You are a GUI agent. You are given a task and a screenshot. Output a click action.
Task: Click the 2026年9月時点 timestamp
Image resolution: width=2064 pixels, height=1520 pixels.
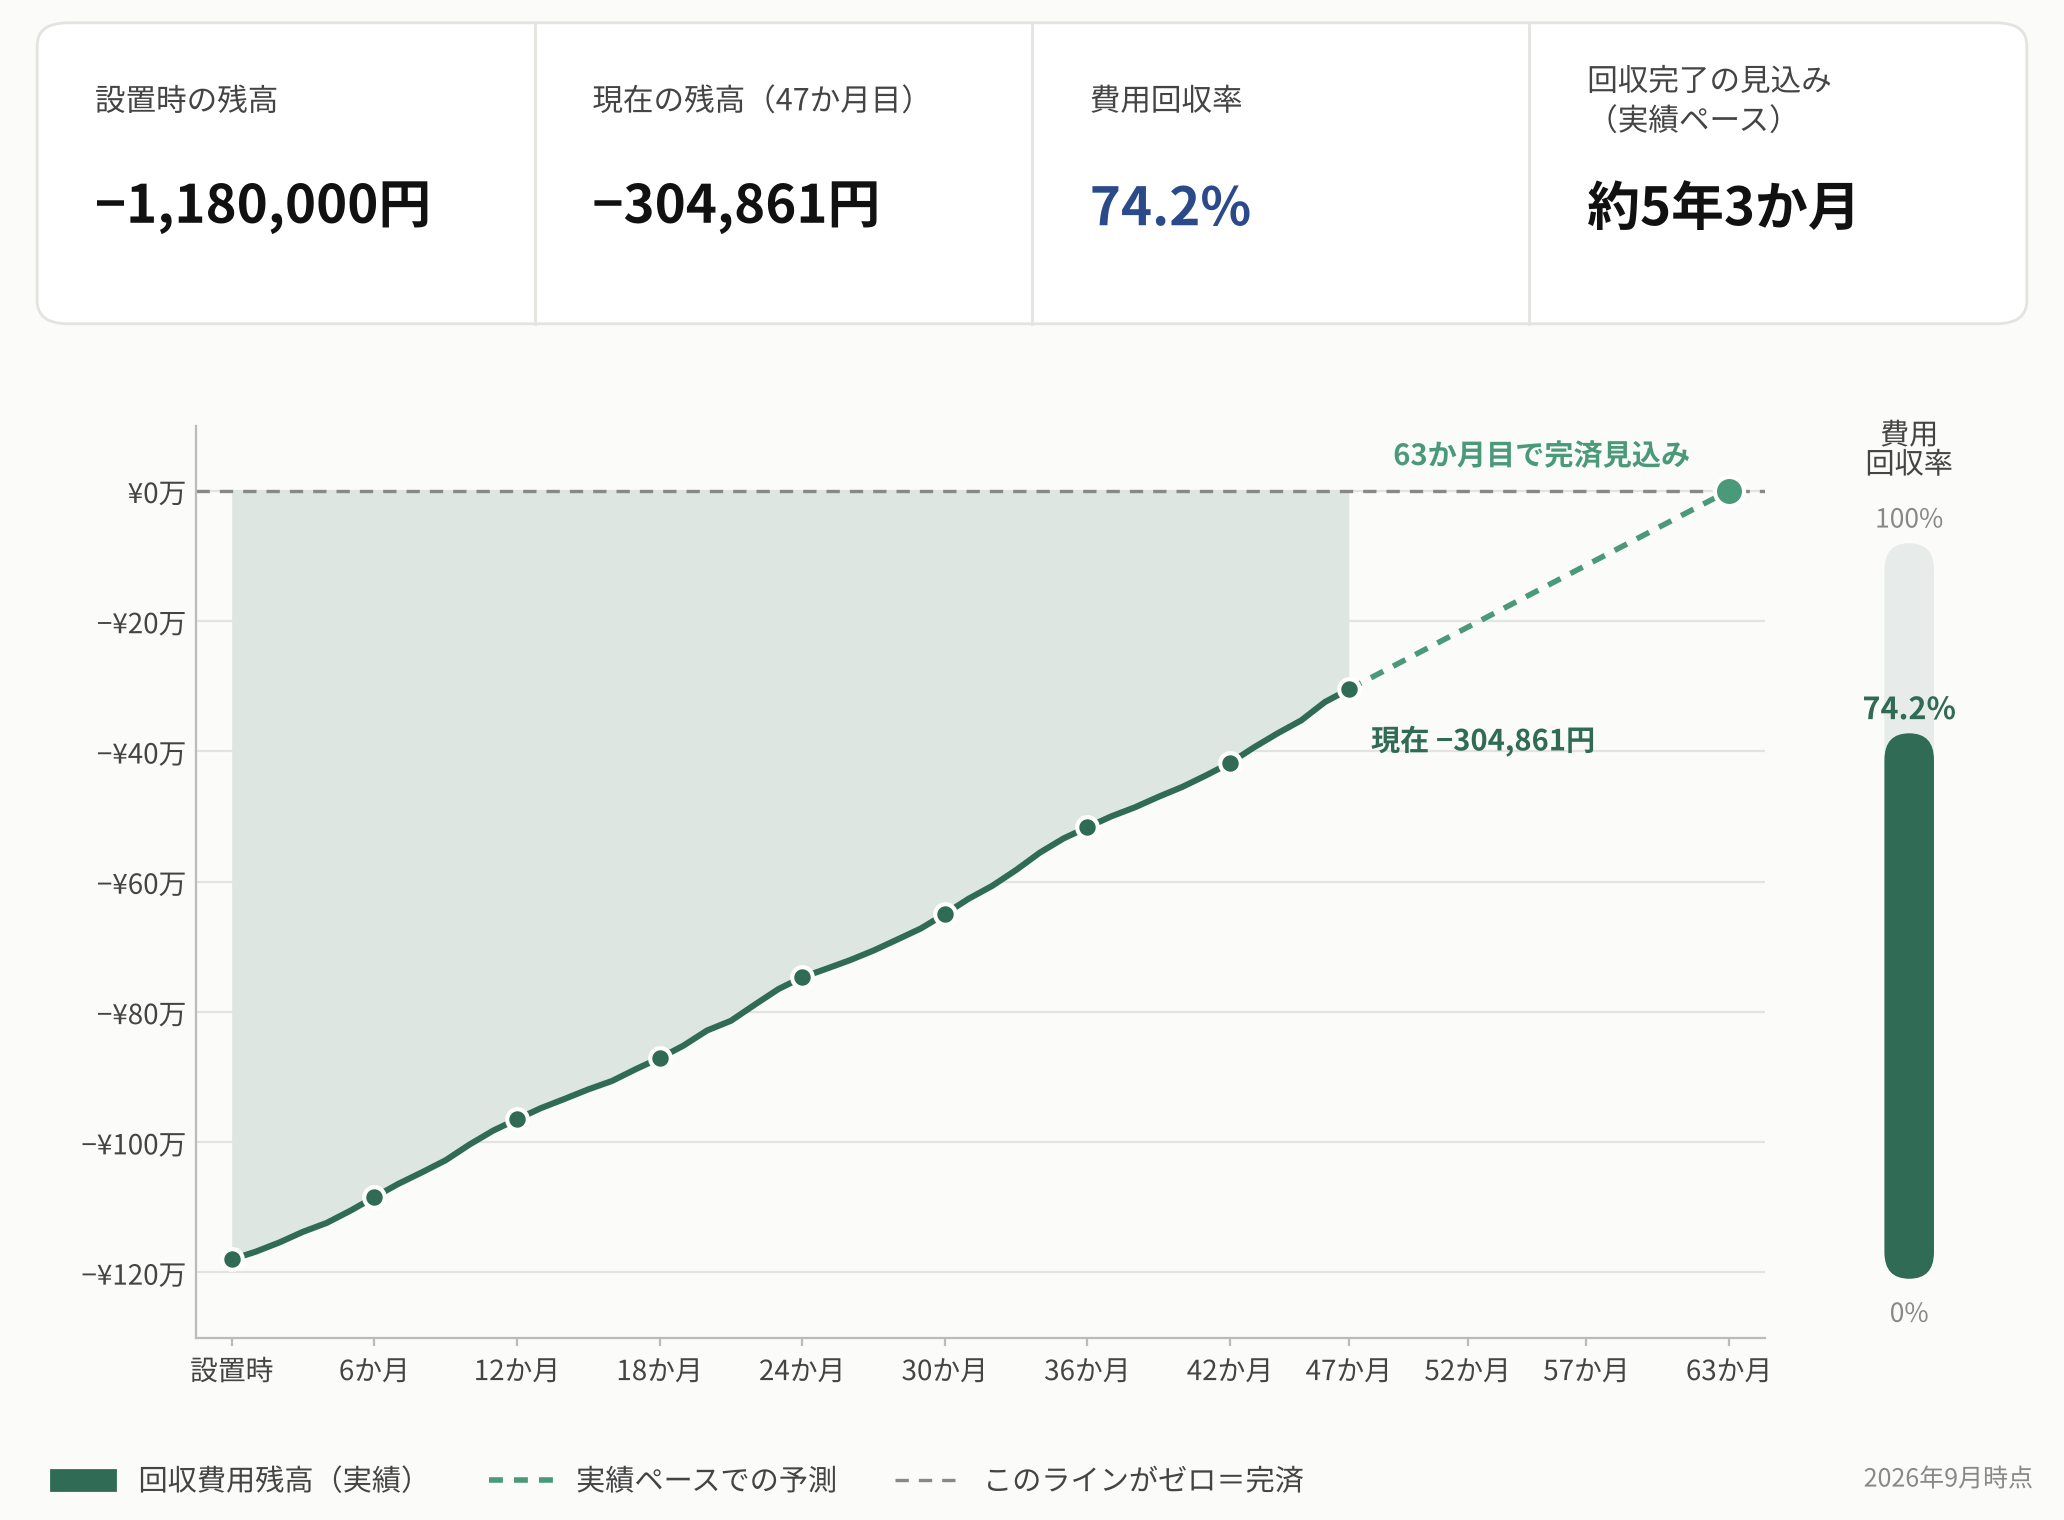1947,1478
